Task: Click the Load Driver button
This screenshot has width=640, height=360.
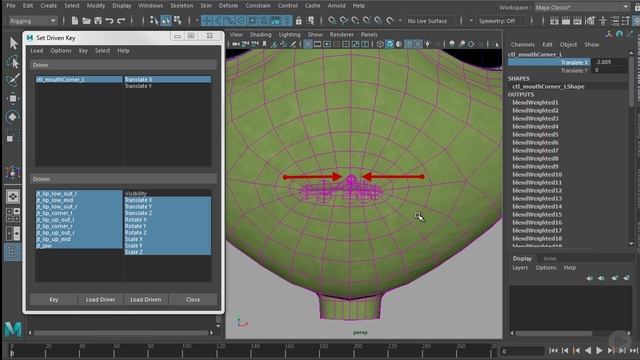Action: click(x=100, y=299)
